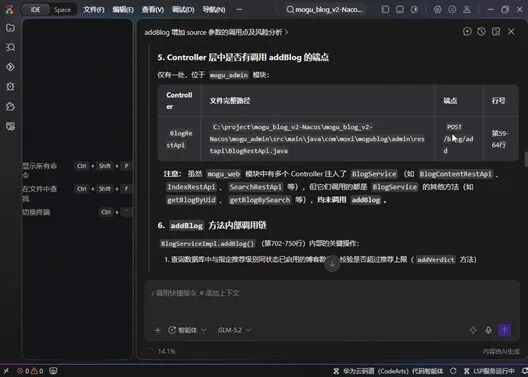Open the 导航(N) menu
This screenshot has width=528, height=377.
click(214, 10)
